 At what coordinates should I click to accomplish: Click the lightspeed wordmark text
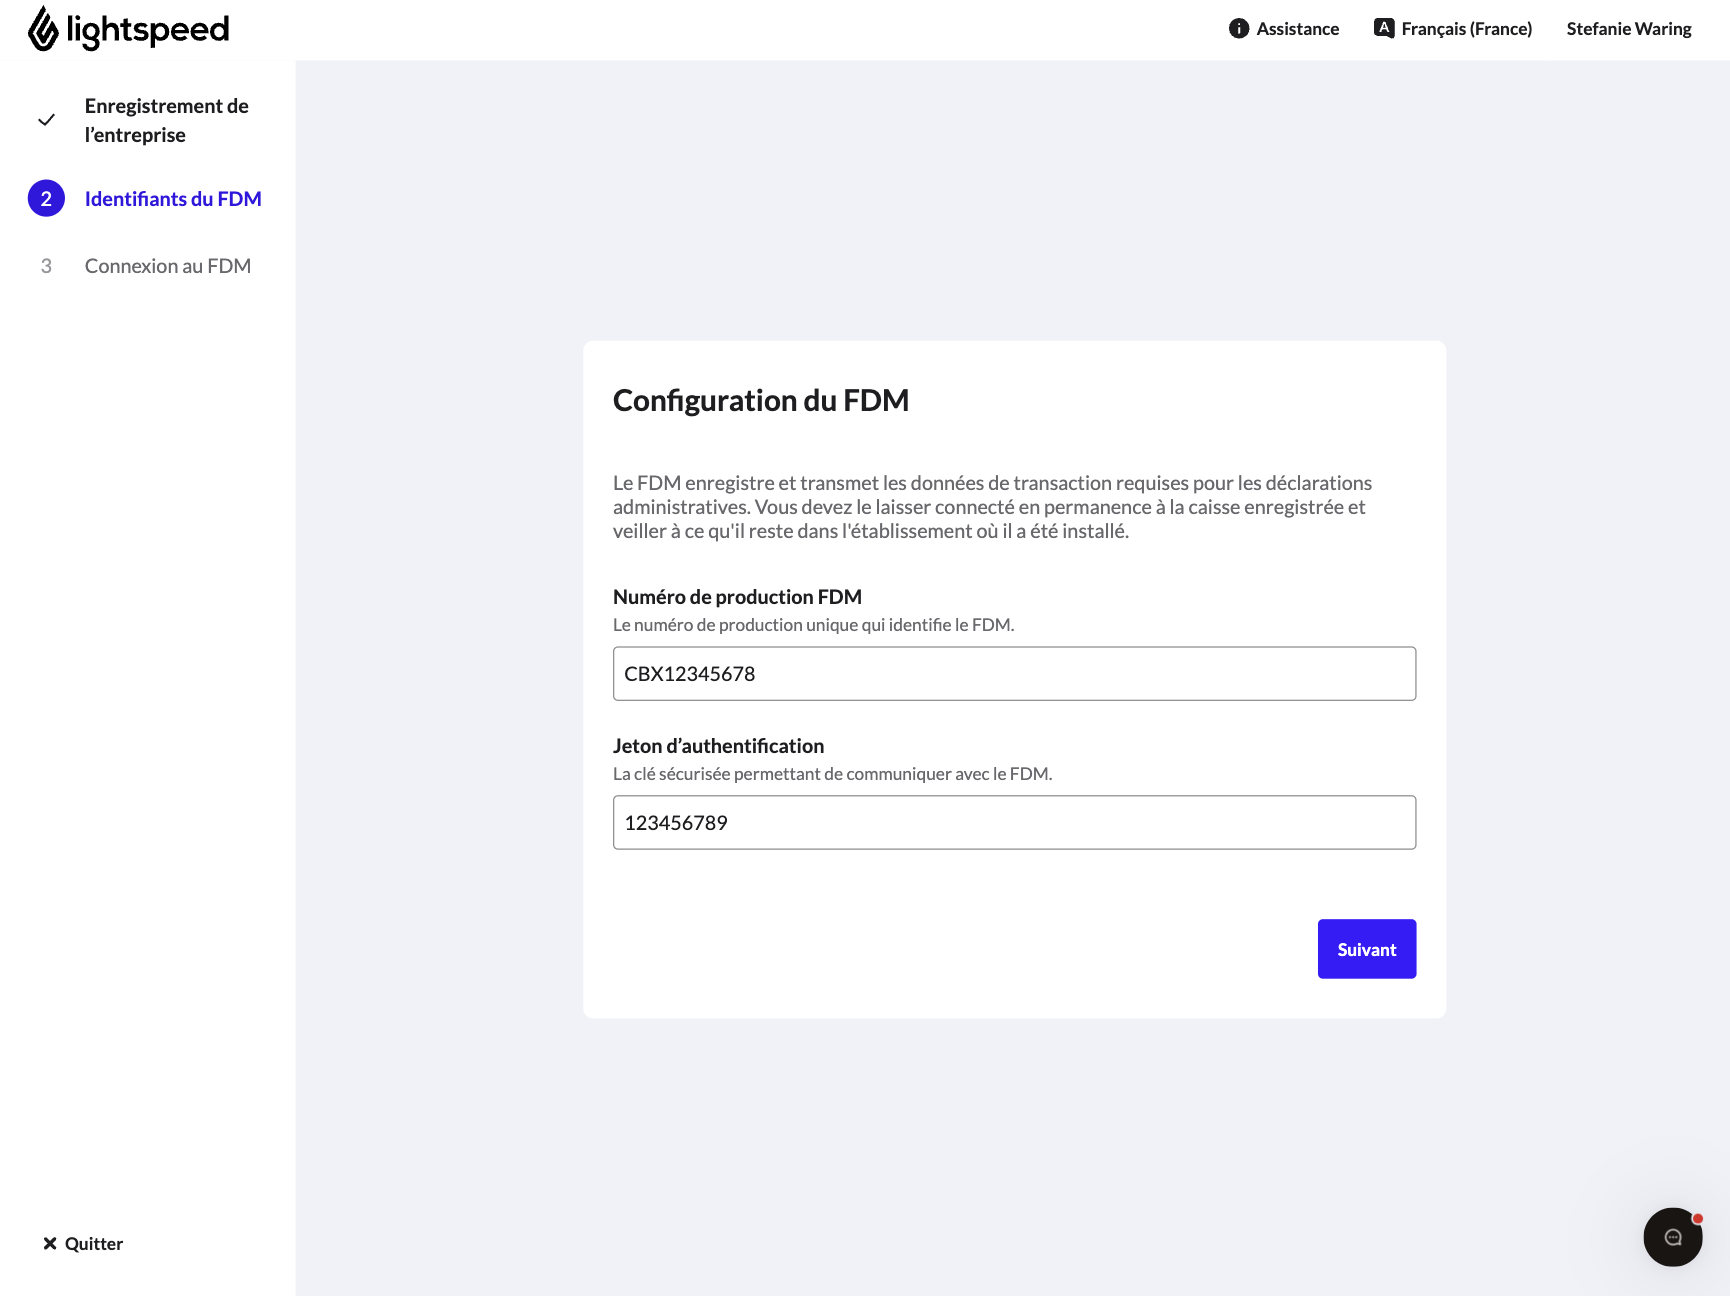[148, 30]
